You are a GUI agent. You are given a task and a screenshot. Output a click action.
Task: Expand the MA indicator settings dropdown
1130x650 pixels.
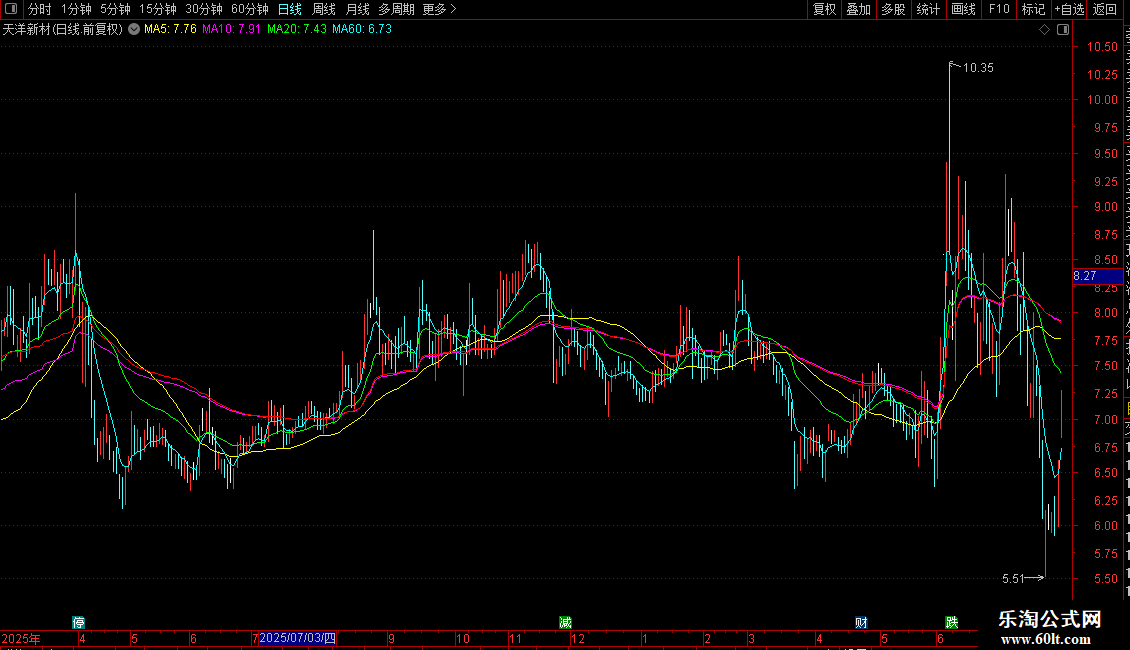click(134, 30)
